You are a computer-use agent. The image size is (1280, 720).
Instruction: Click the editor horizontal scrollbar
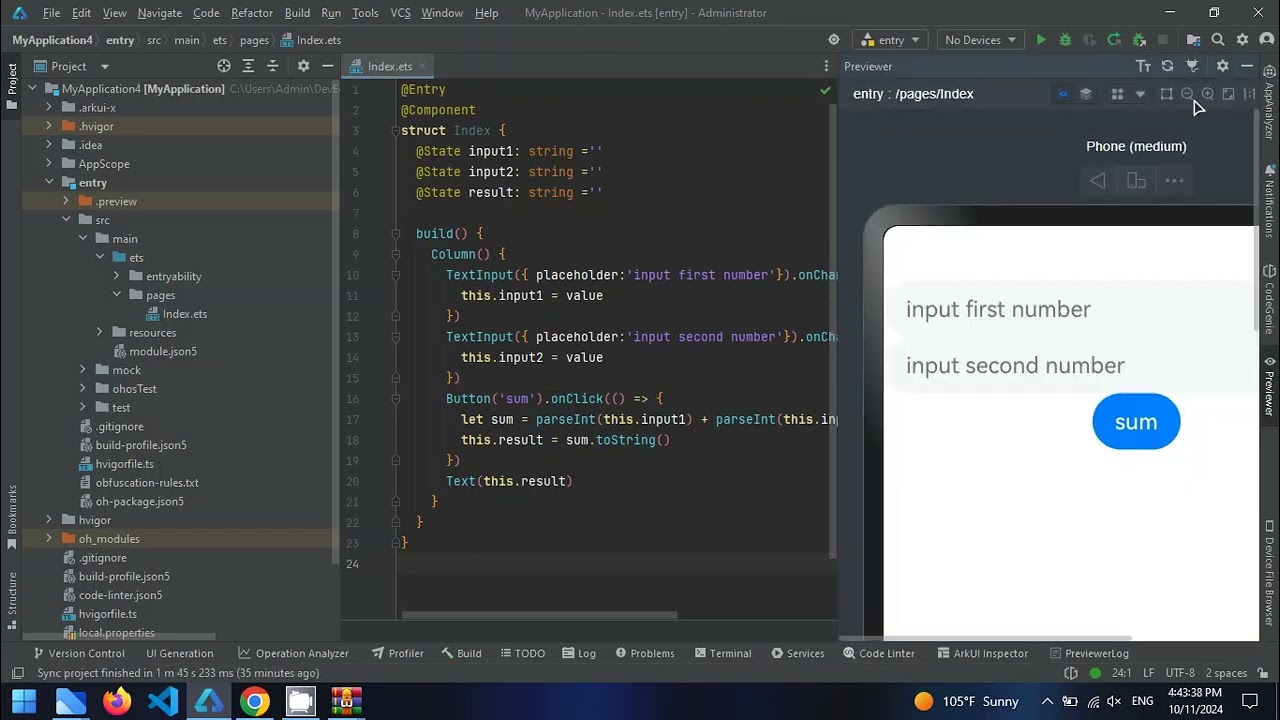(x=540, y=615)
